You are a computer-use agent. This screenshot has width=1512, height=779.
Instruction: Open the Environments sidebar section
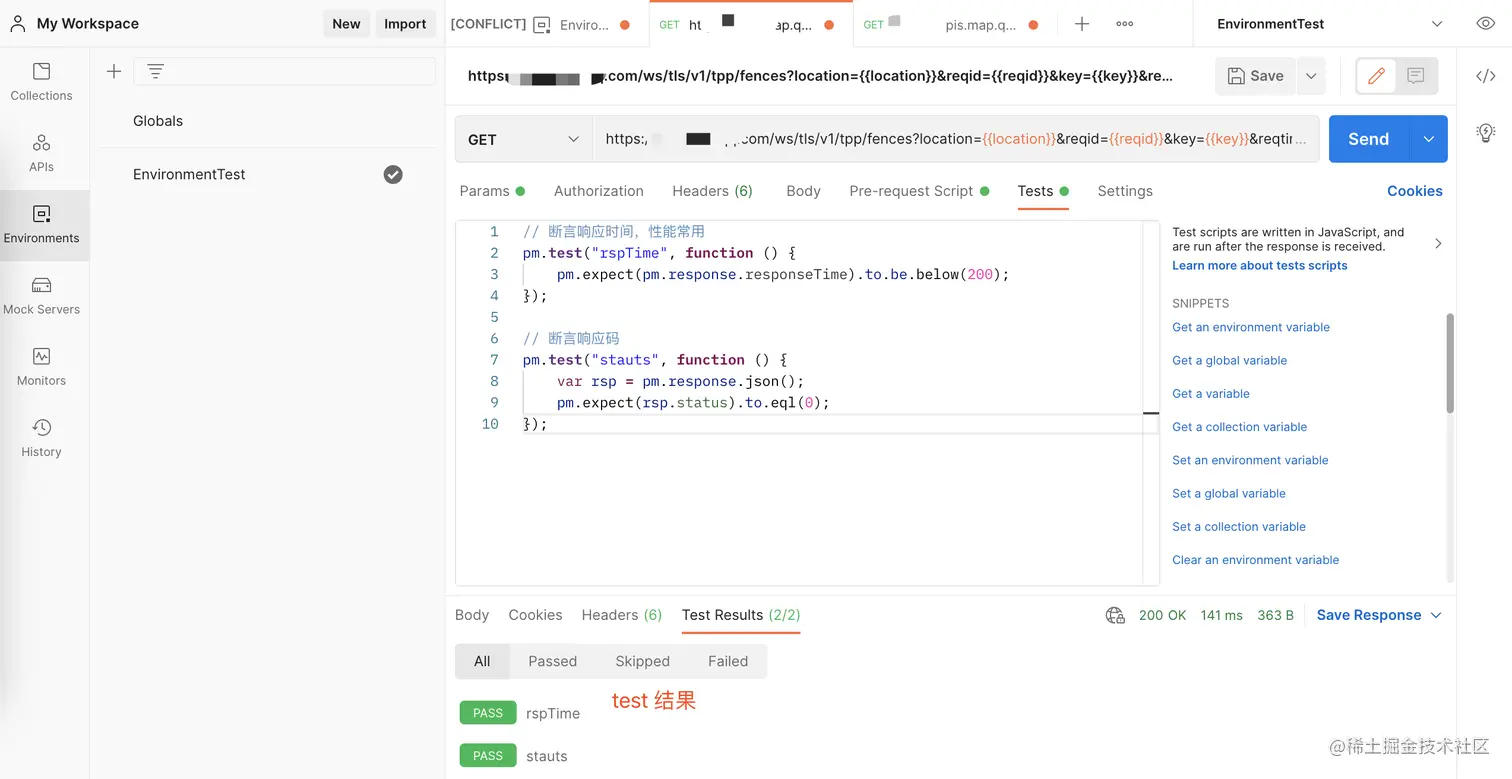coord(41,224)
